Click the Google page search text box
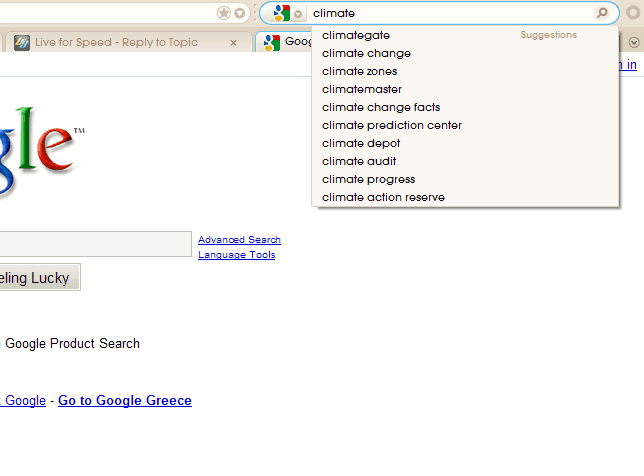 pyautogui.click(x=95, y=244)
